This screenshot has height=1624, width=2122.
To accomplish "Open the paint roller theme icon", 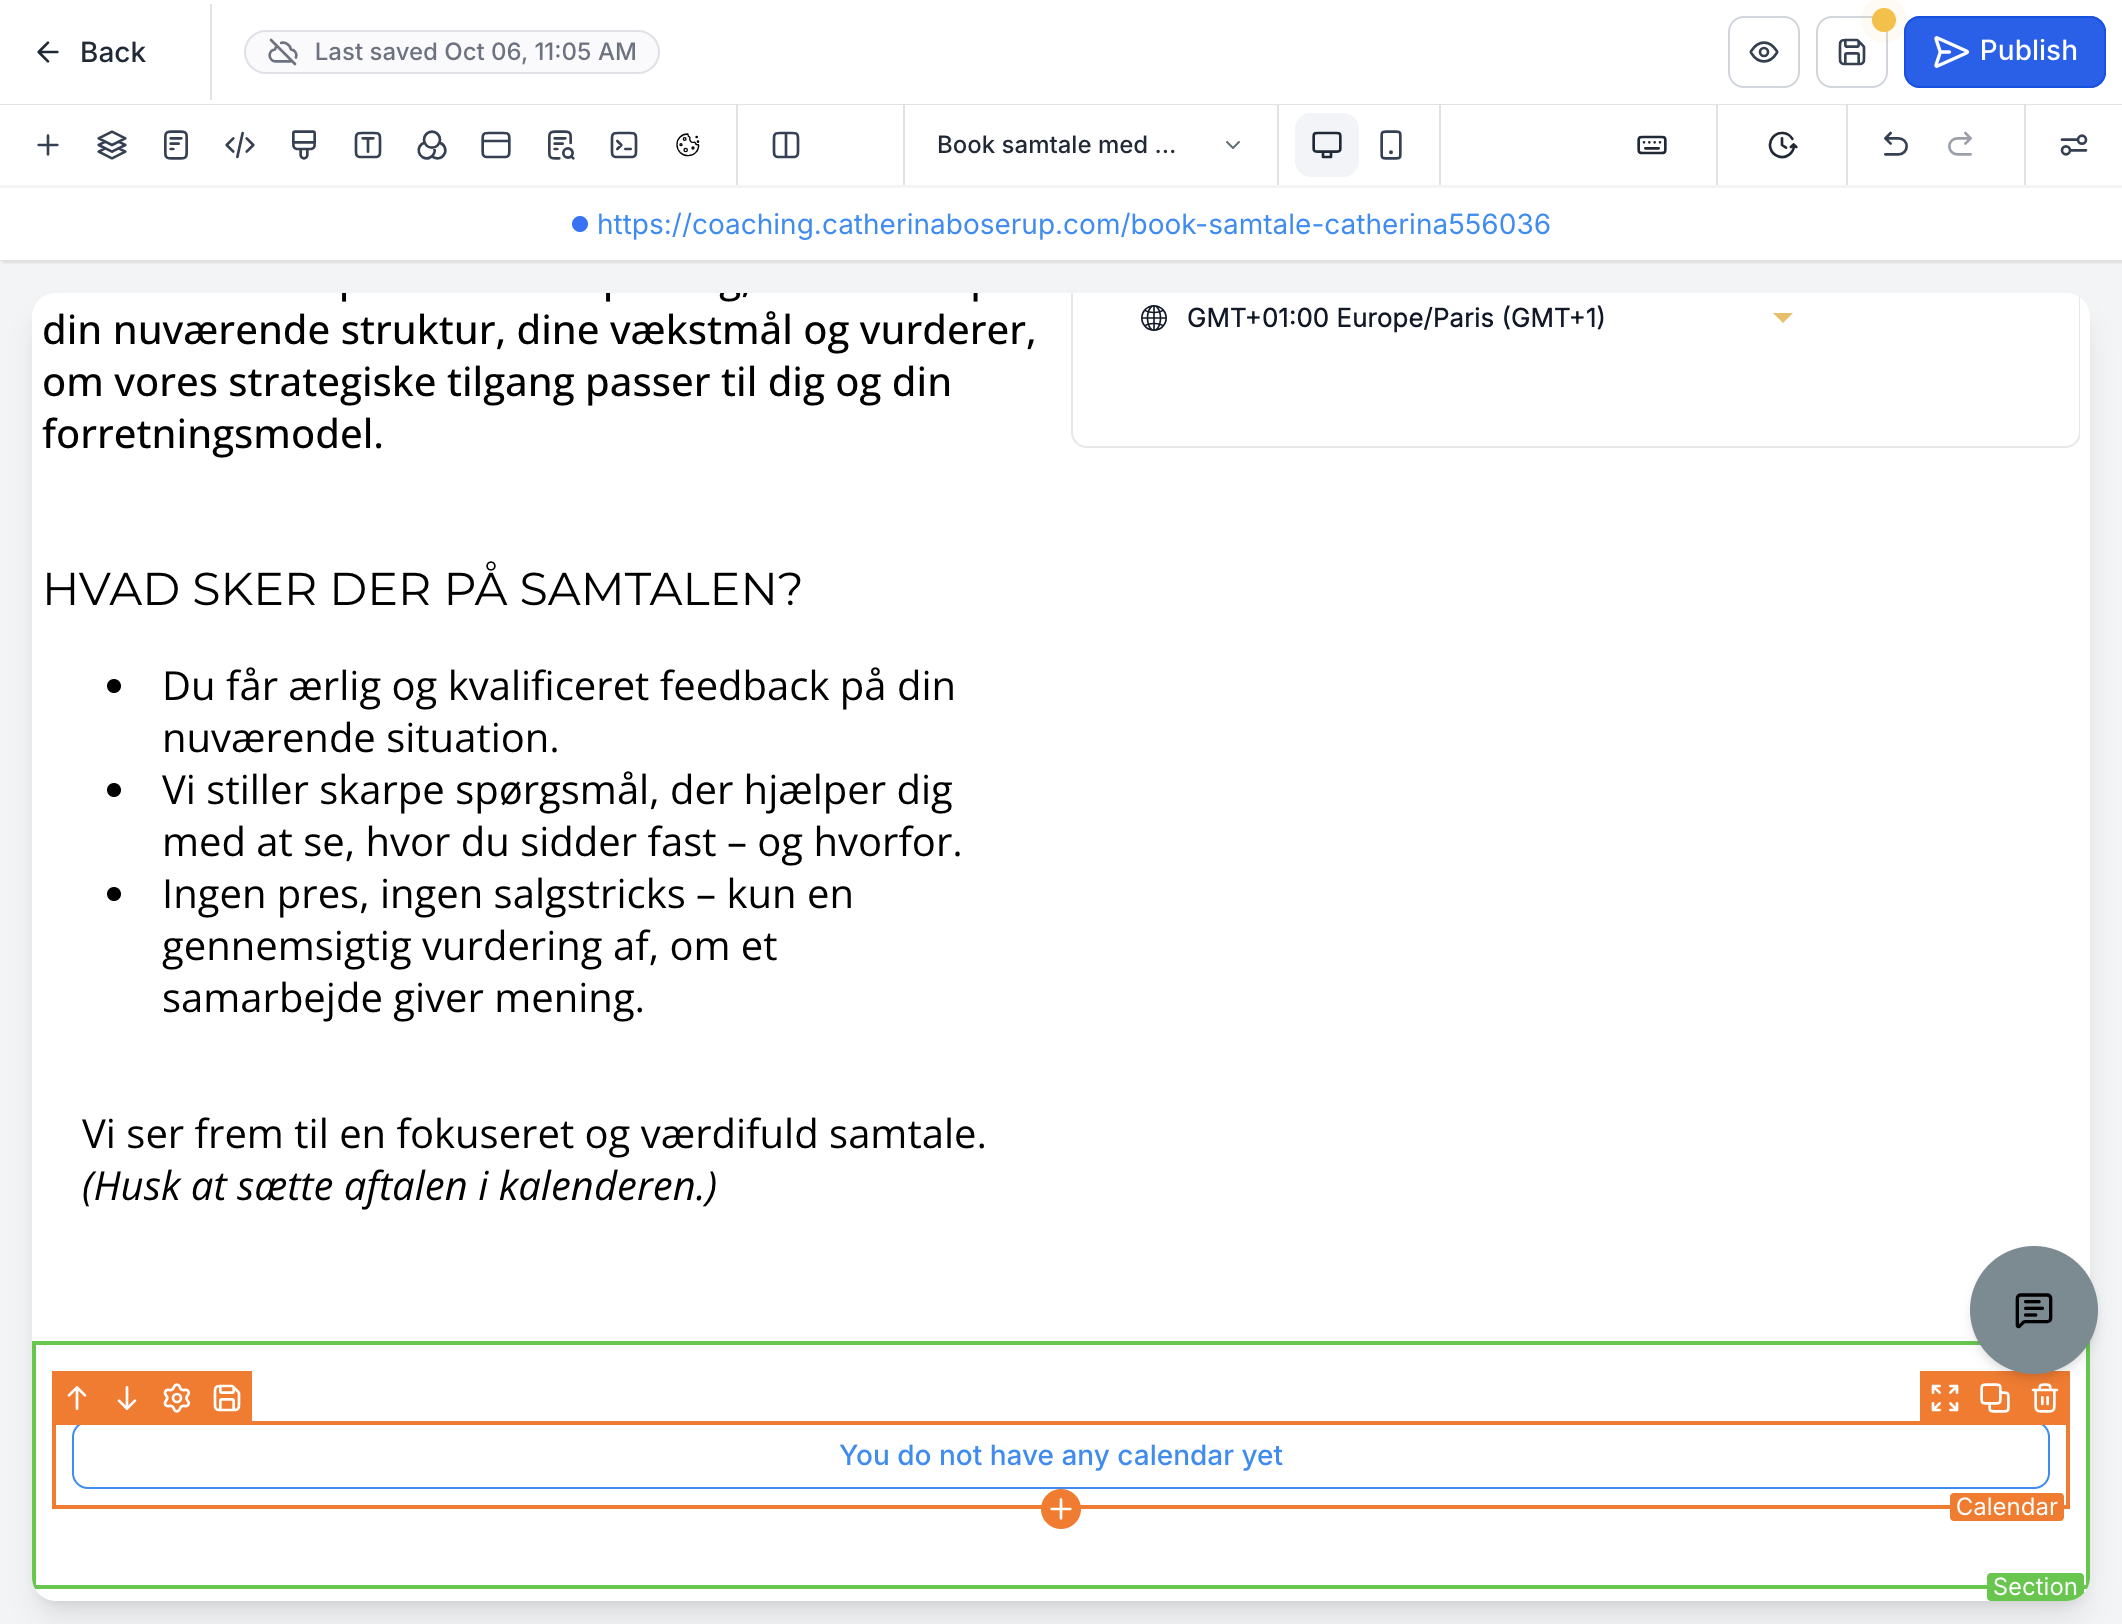I will tap(304, 145).
